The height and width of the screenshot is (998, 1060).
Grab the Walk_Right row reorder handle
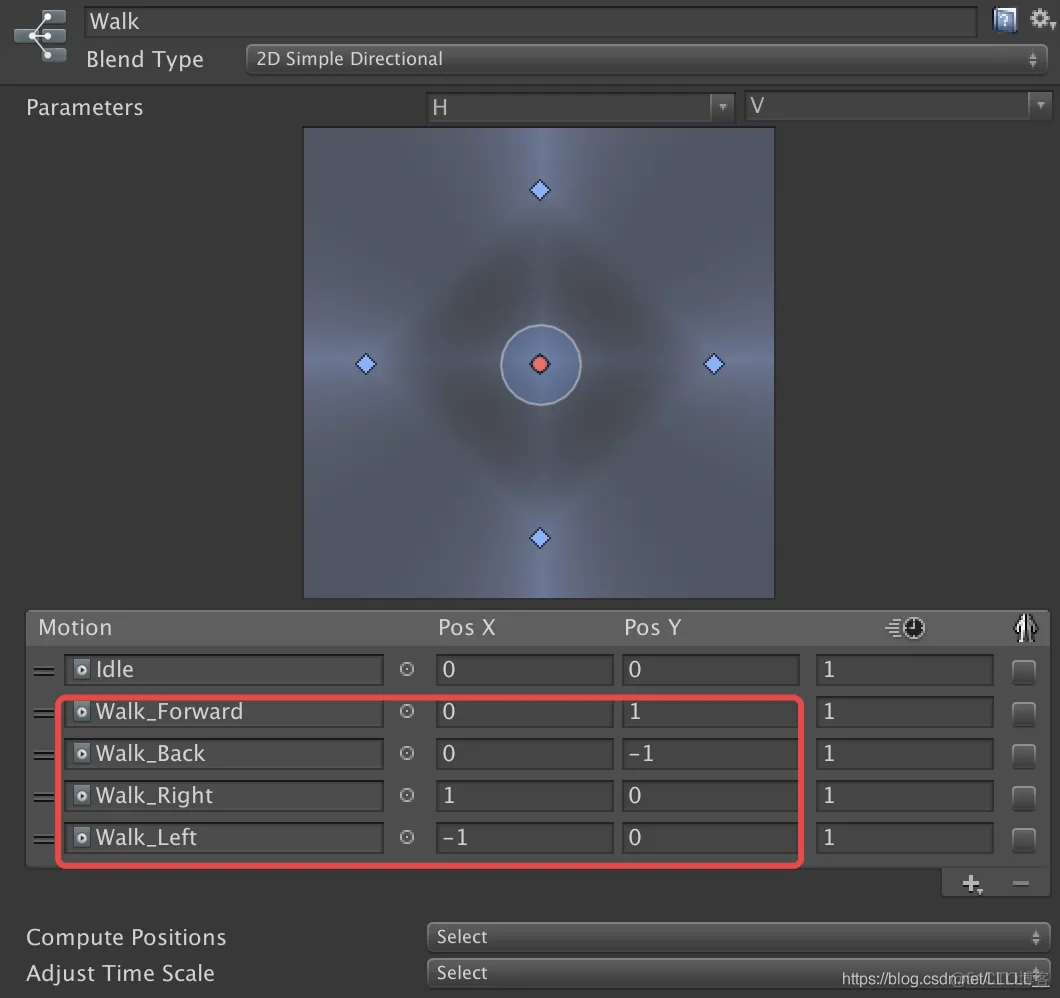[44, 797]
